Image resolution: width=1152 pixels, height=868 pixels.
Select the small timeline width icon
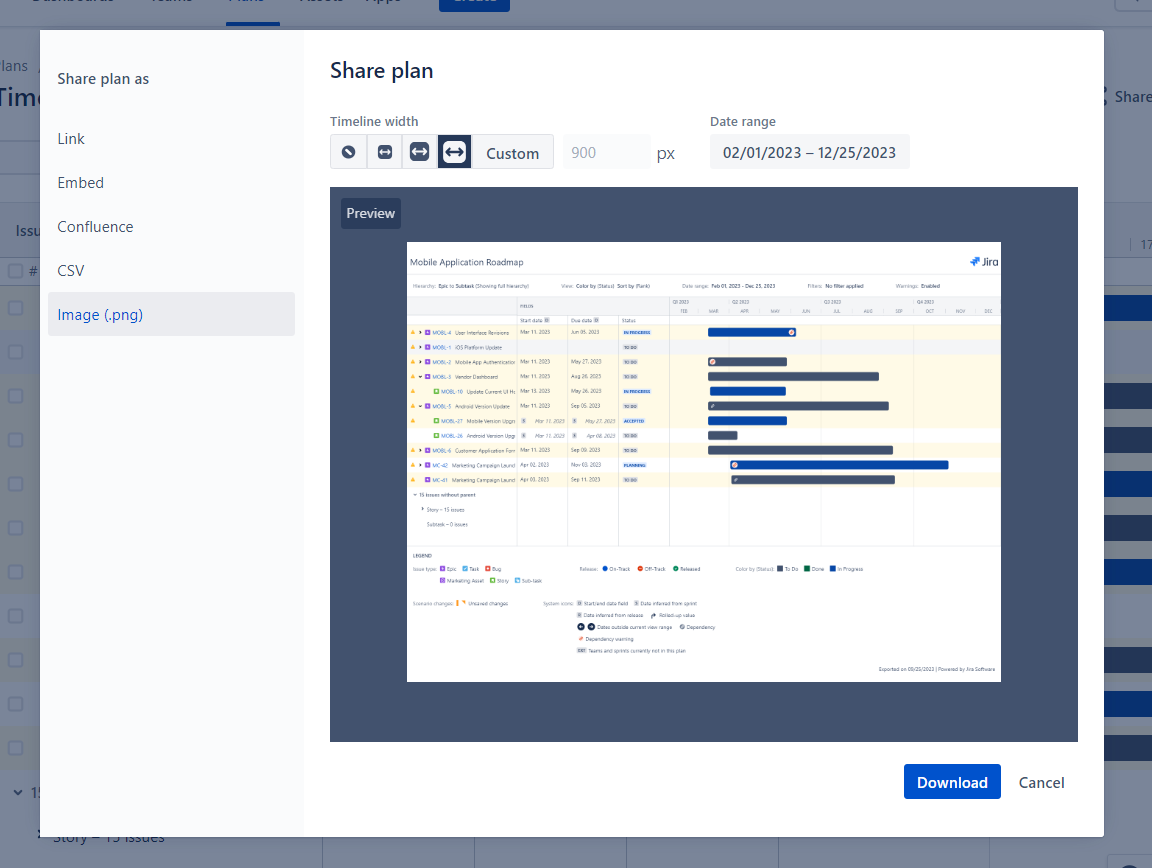pyautogui.click(x=384, y=152)
